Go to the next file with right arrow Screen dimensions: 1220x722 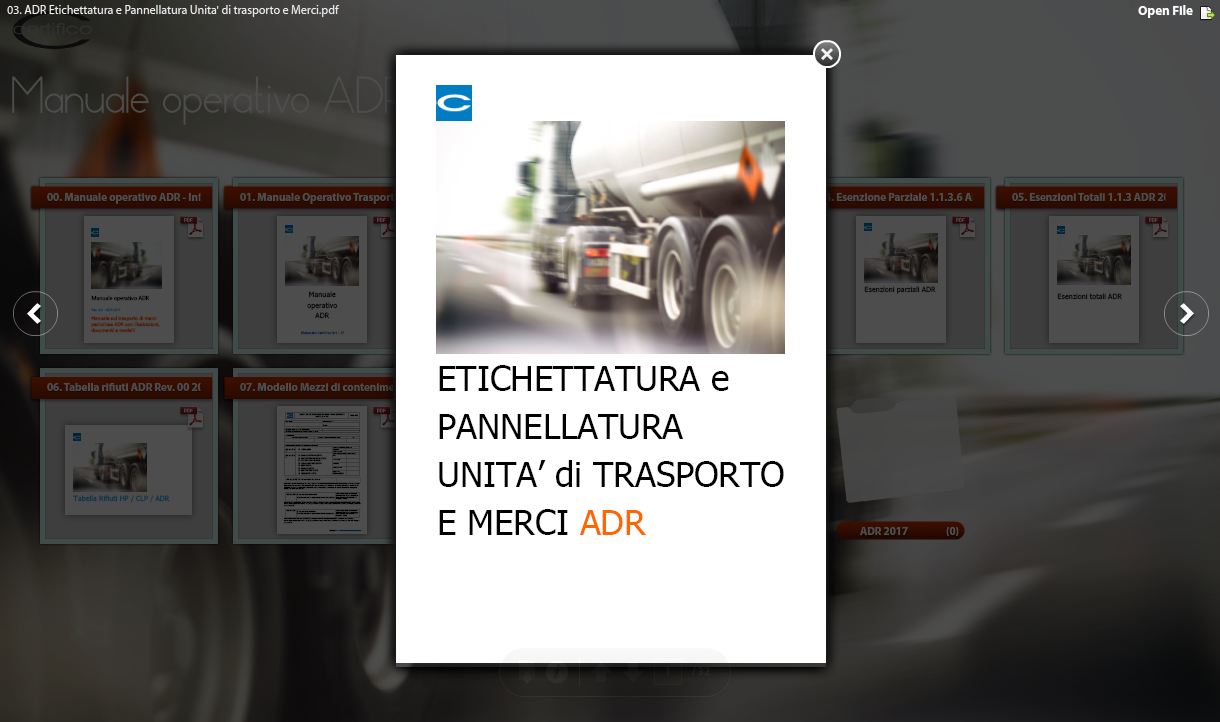[x=1186, y=314]
